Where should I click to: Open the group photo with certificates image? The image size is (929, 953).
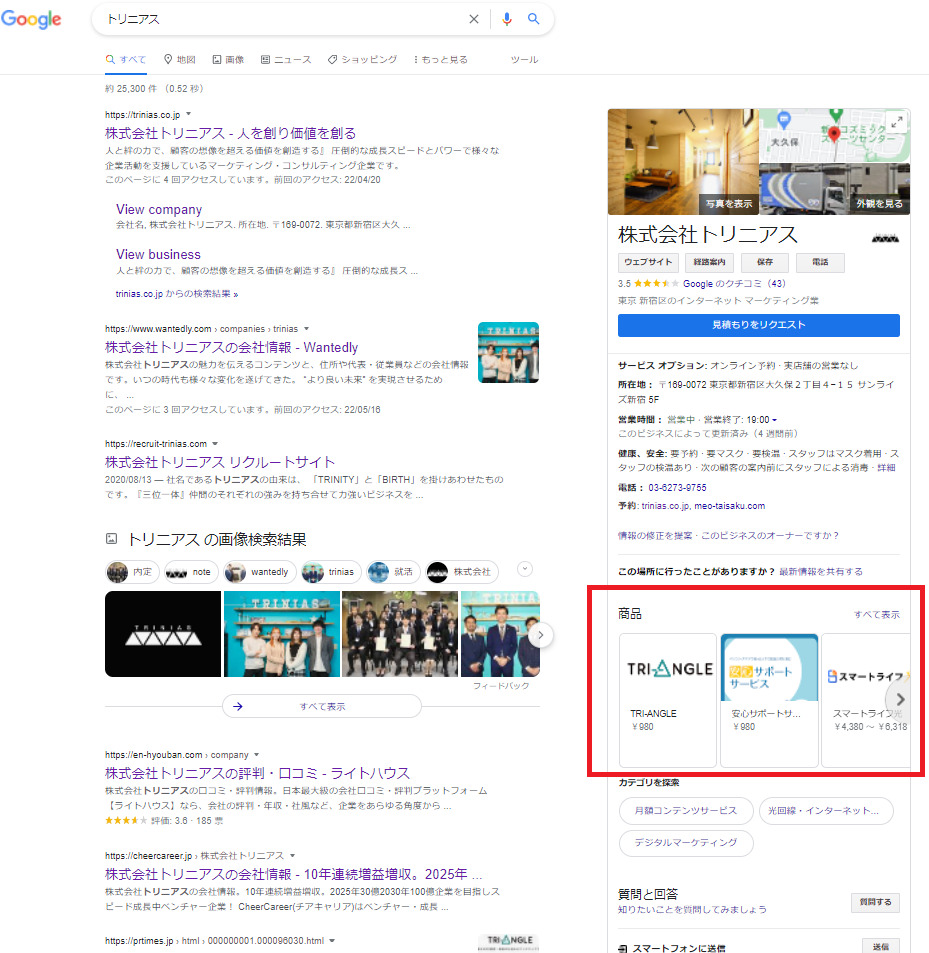400,634
